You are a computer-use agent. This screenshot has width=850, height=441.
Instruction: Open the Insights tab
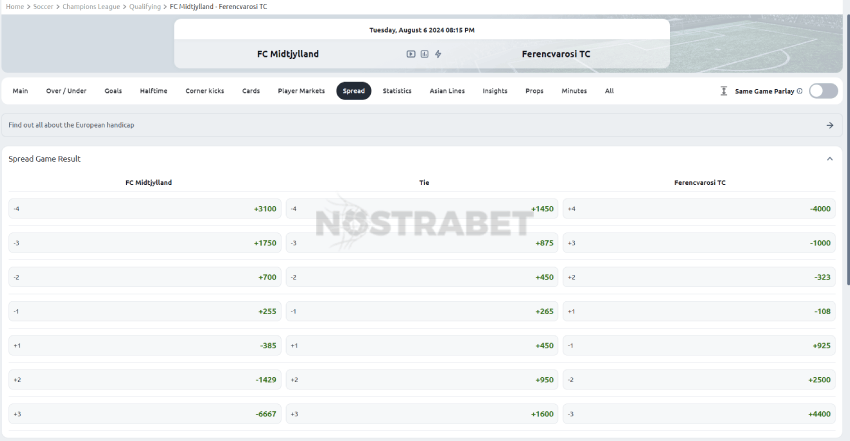coord(495,91)
